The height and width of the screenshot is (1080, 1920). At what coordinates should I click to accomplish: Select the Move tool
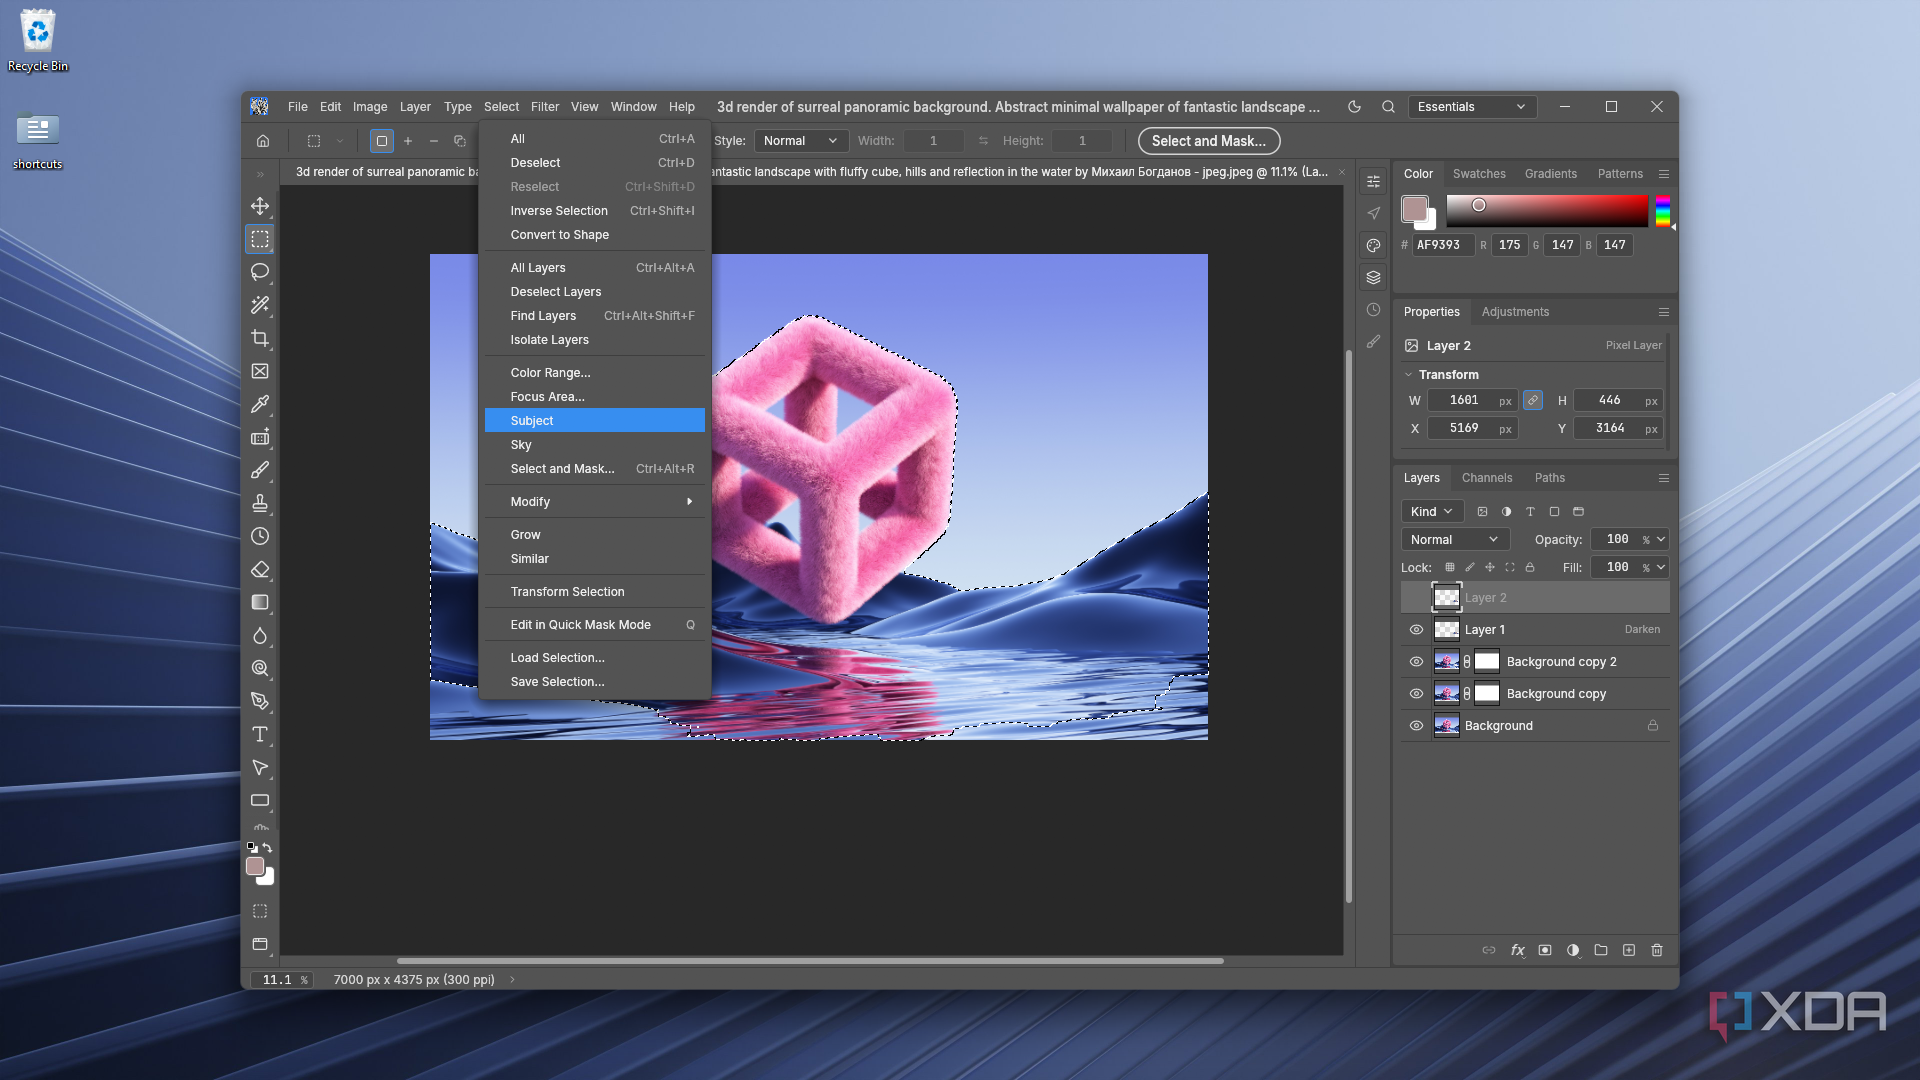click(x=260, y=206)
